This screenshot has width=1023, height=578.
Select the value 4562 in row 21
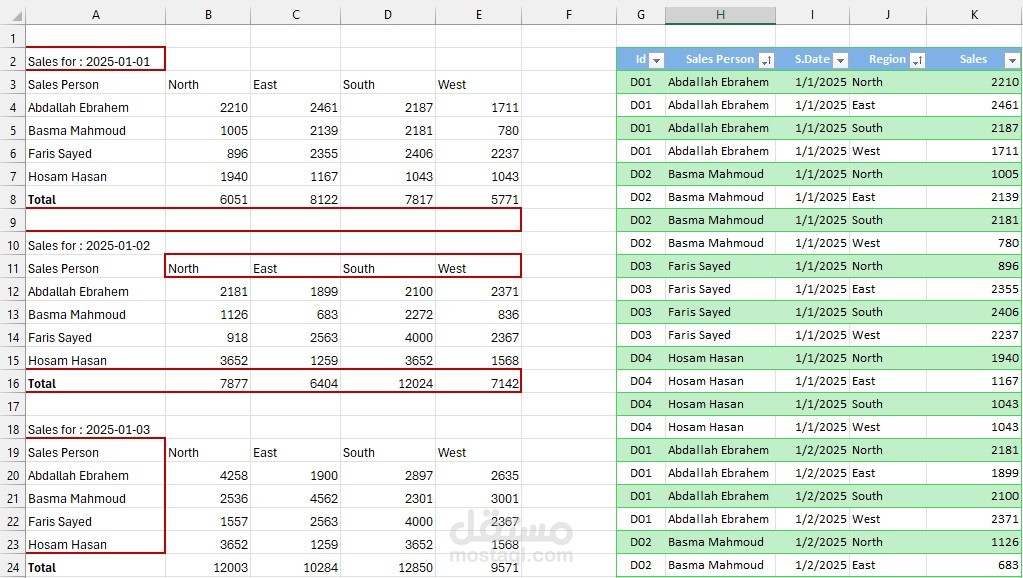coord(324,498)
